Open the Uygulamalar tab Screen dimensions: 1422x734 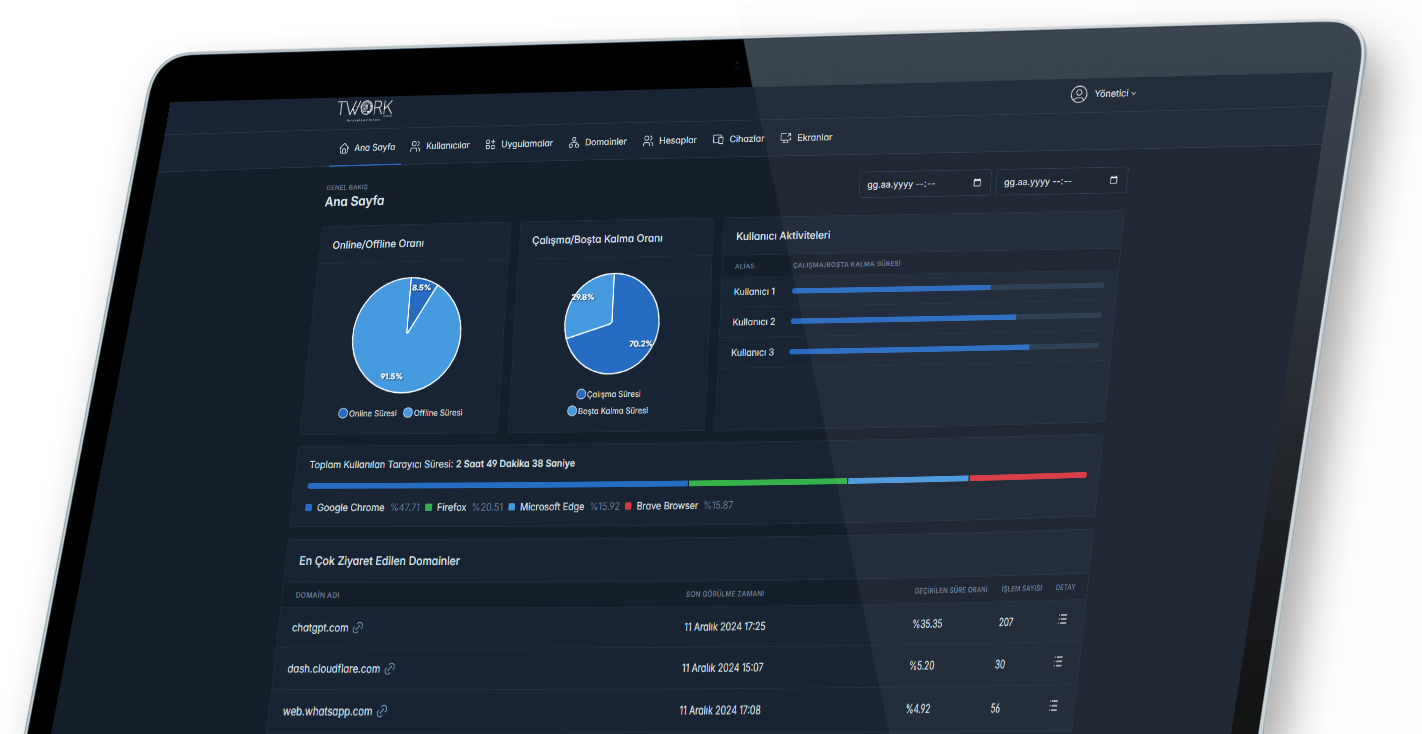[x=519, y=144]
